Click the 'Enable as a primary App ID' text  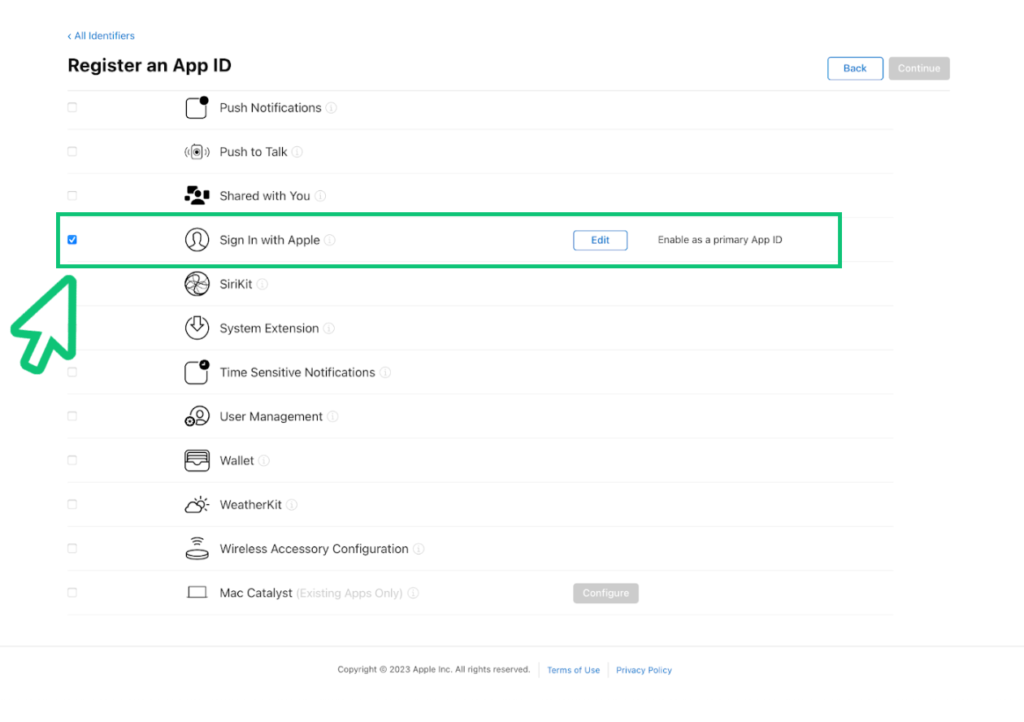click(720, 240)
